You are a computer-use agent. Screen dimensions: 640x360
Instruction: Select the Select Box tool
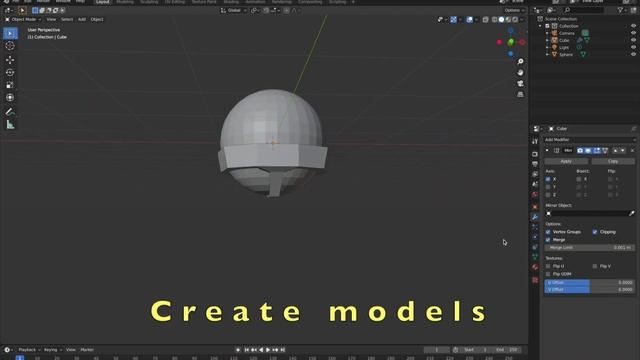(10, 33)
